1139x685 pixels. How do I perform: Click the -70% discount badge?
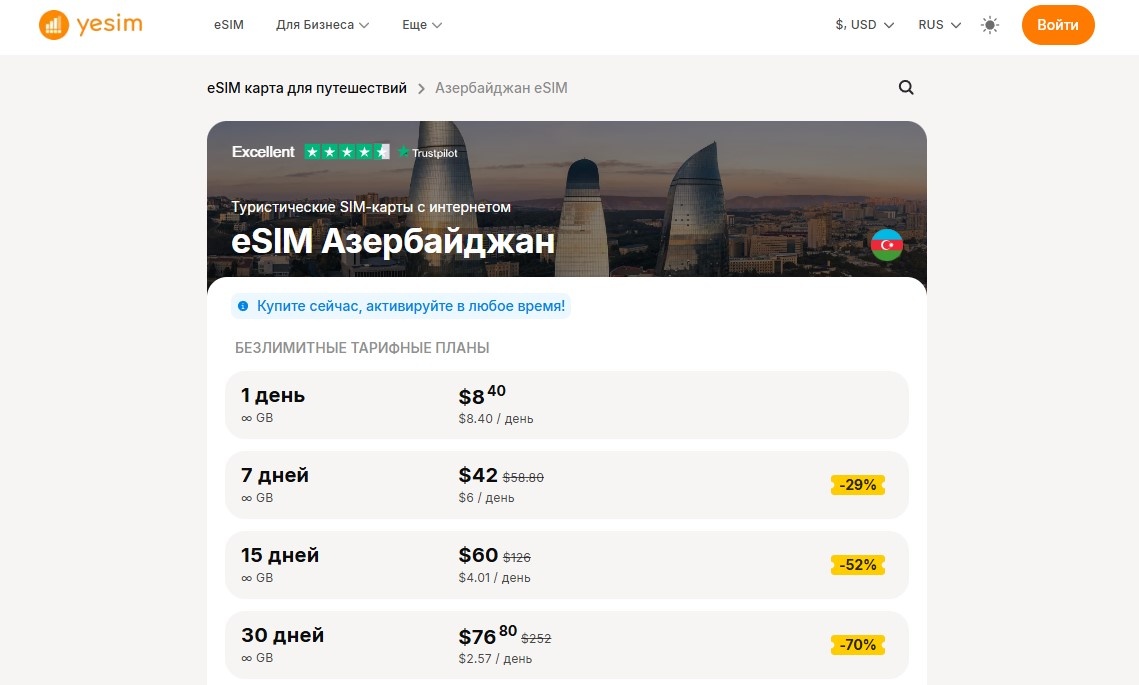coord(858,644)
